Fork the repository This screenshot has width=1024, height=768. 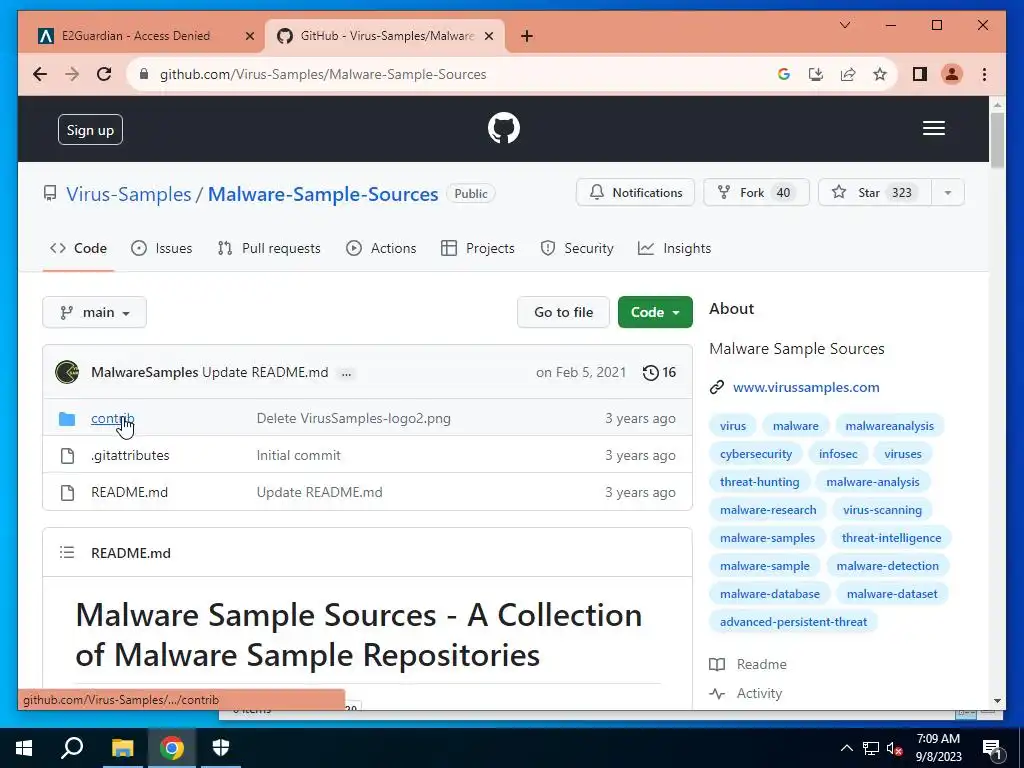pyautogui.click(x=756, y=193)
